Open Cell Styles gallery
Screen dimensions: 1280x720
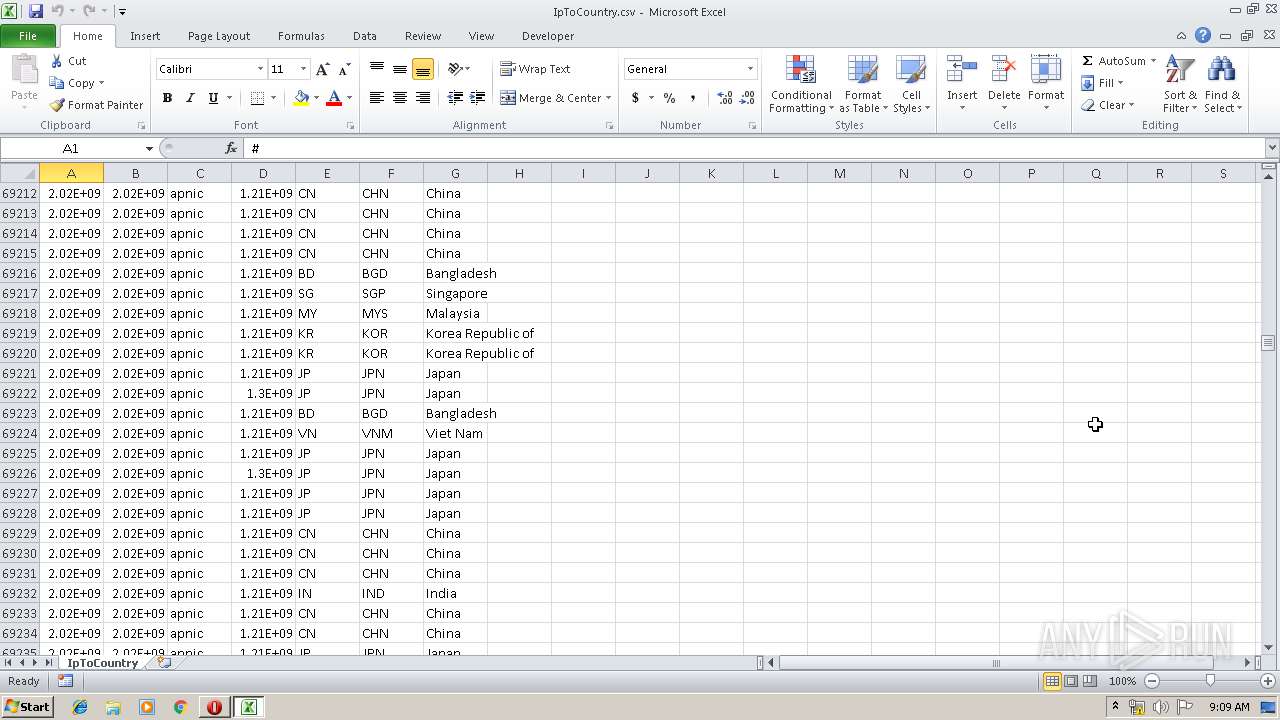[911, 85]
